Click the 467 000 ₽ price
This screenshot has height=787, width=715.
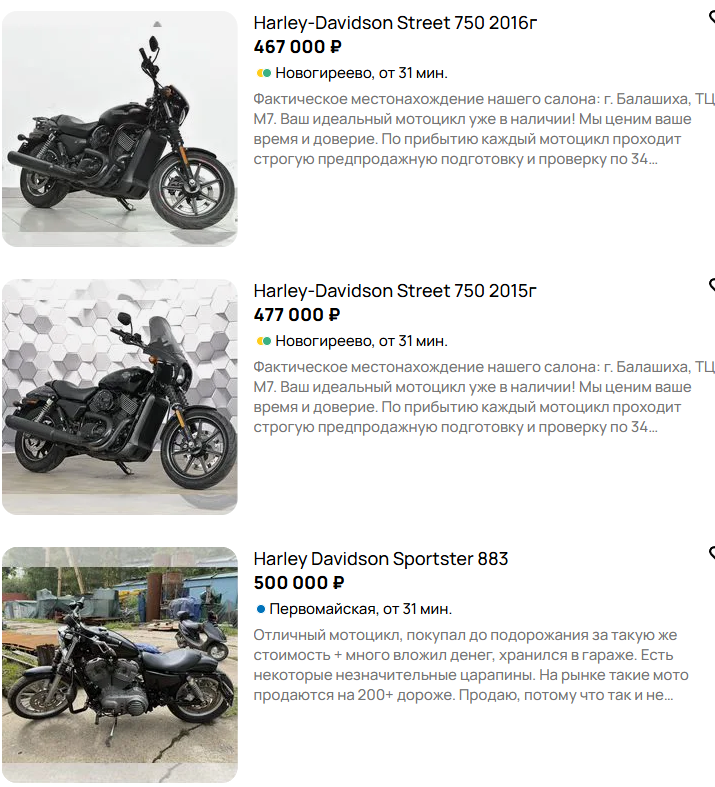[x=298, y=47]
